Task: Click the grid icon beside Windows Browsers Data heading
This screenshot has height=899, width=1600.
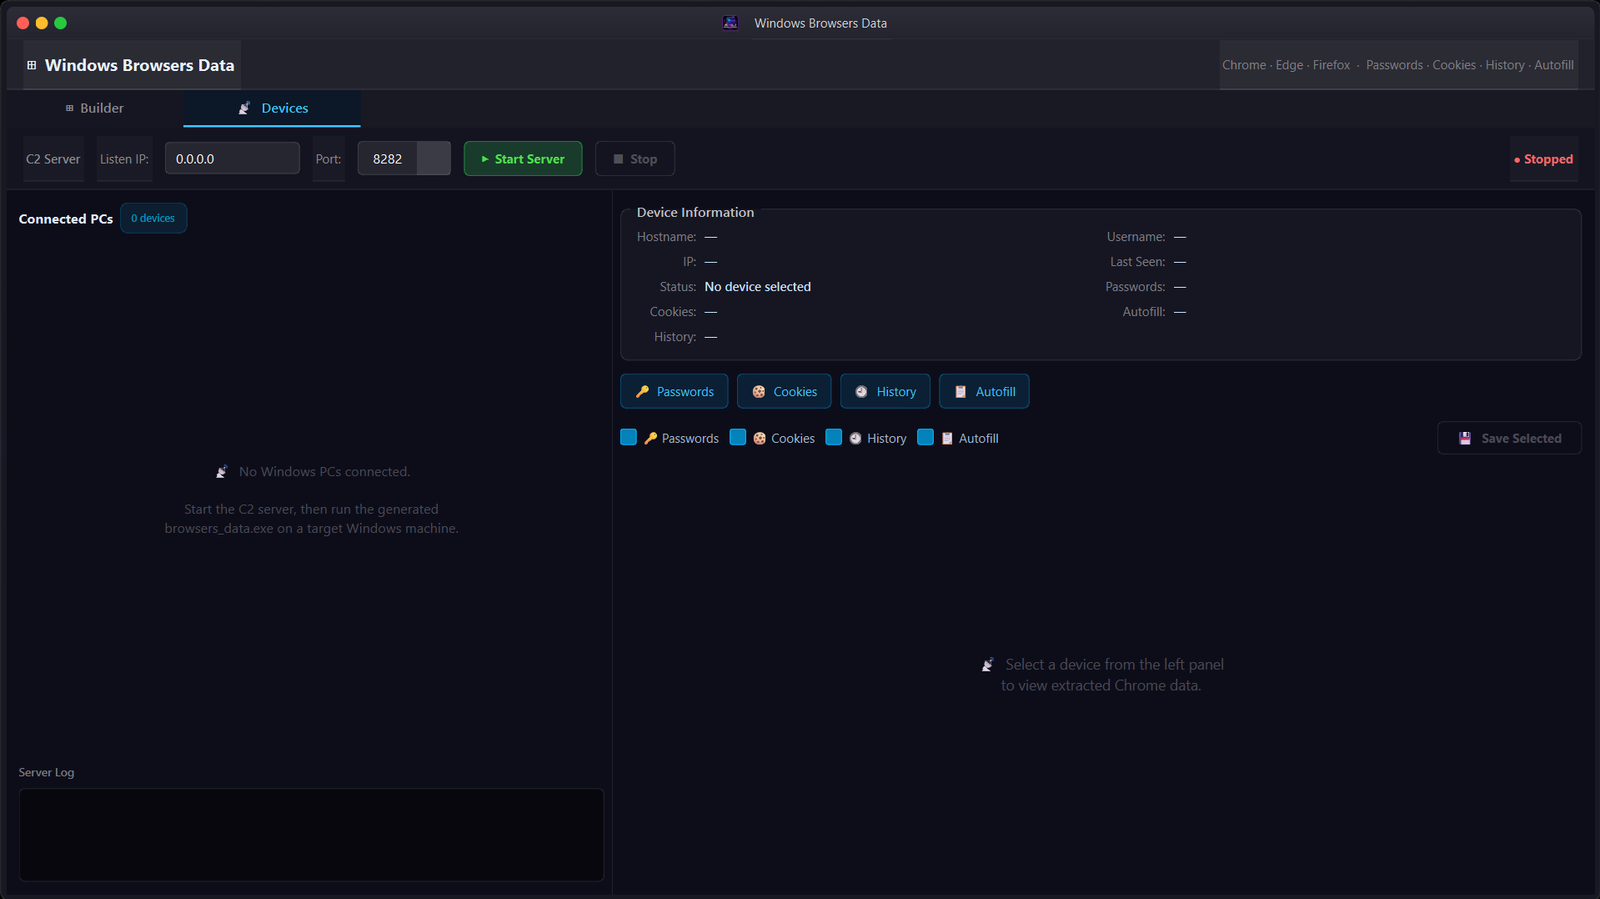Action: [x=32, y=65]
